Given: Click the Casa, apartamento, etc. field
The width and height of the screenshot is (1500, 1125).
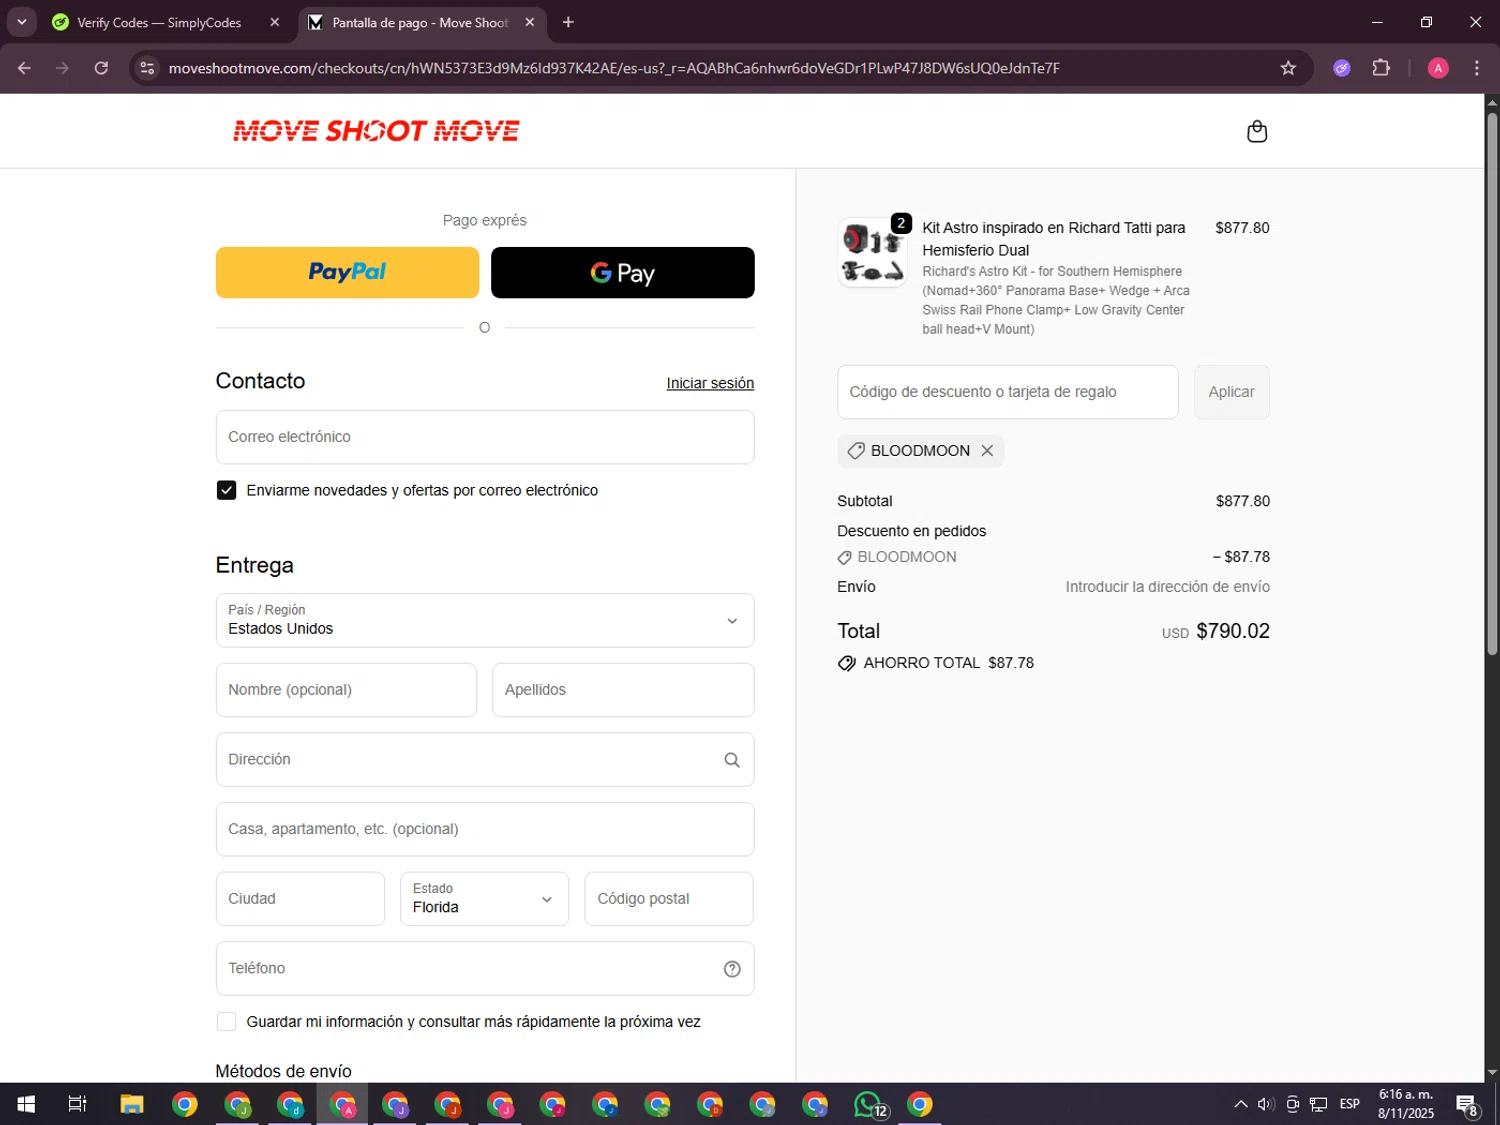Looking at the screenshot, I should (x=485, y=829).
